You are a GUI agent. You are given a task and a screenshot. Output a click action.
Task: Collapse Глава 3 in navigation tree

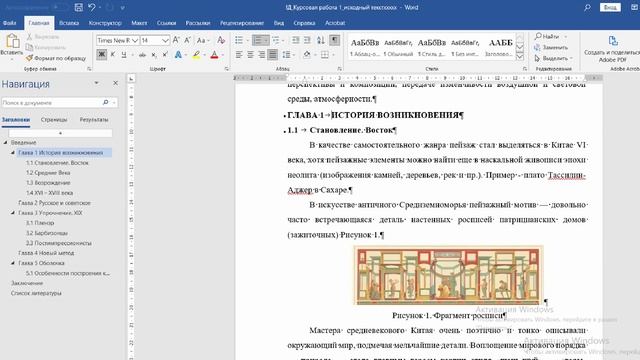click(x=13, y=213)
